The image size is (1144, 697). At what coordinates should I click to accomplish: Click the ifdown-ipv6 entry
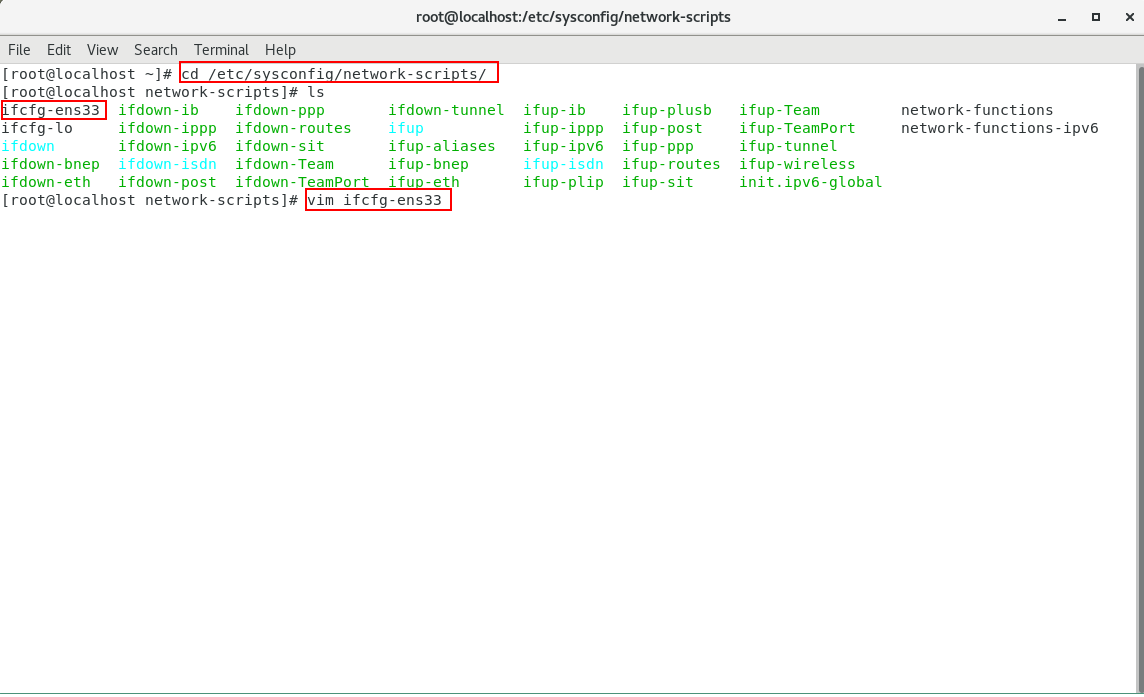coord(167,146)
